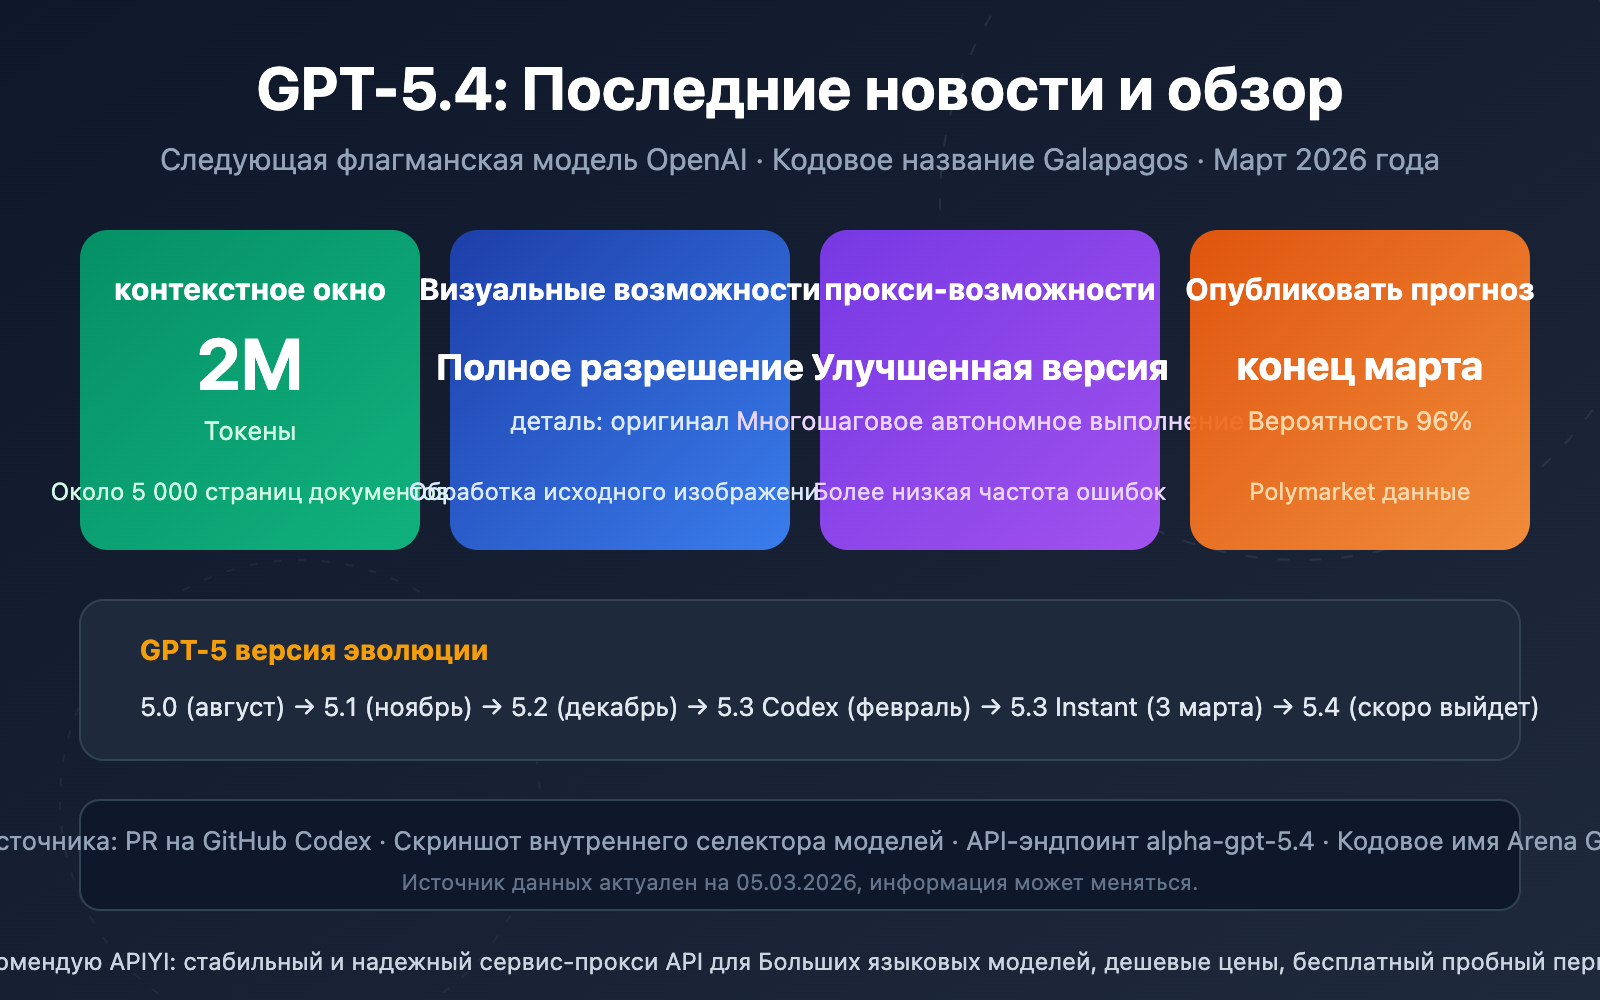Select the Вероятность 96% indicator
This screenshot has height=1000, width=1600.
(x=1359, y=421)
